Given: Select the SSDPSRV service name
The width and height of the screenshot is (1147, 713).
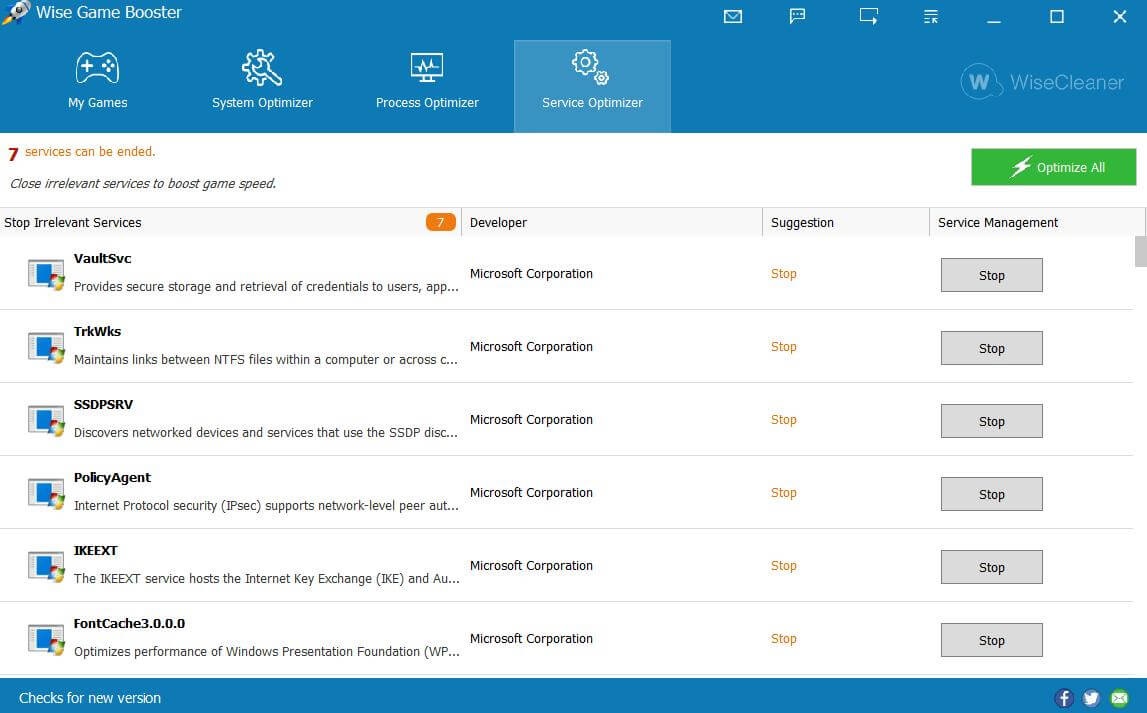Looking at the screenshot, I should [103, 404].
